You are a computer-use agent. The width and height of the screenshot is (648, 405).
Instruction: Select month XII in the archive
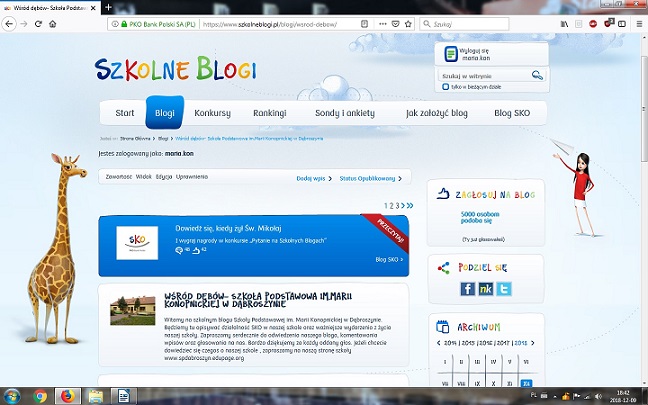pos(526,383)
